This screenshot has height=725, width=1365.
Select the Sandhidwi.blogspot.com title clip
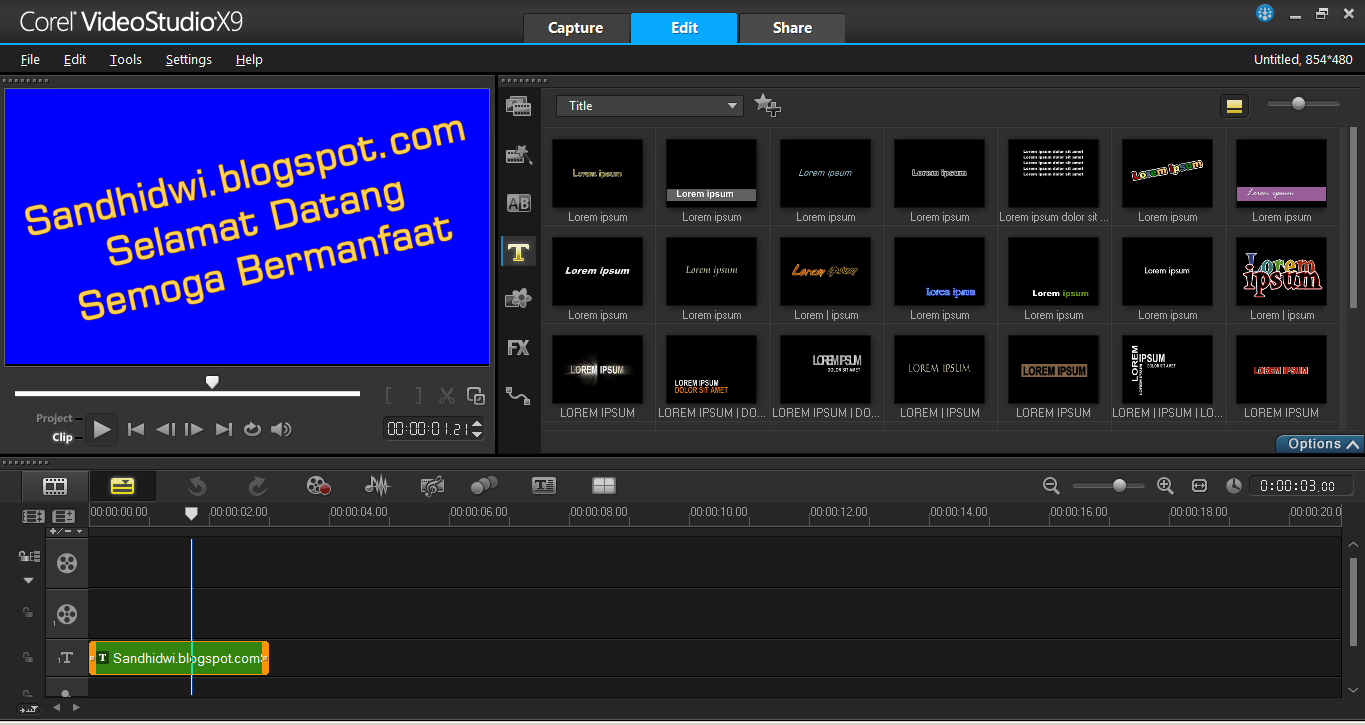point(178,658)
